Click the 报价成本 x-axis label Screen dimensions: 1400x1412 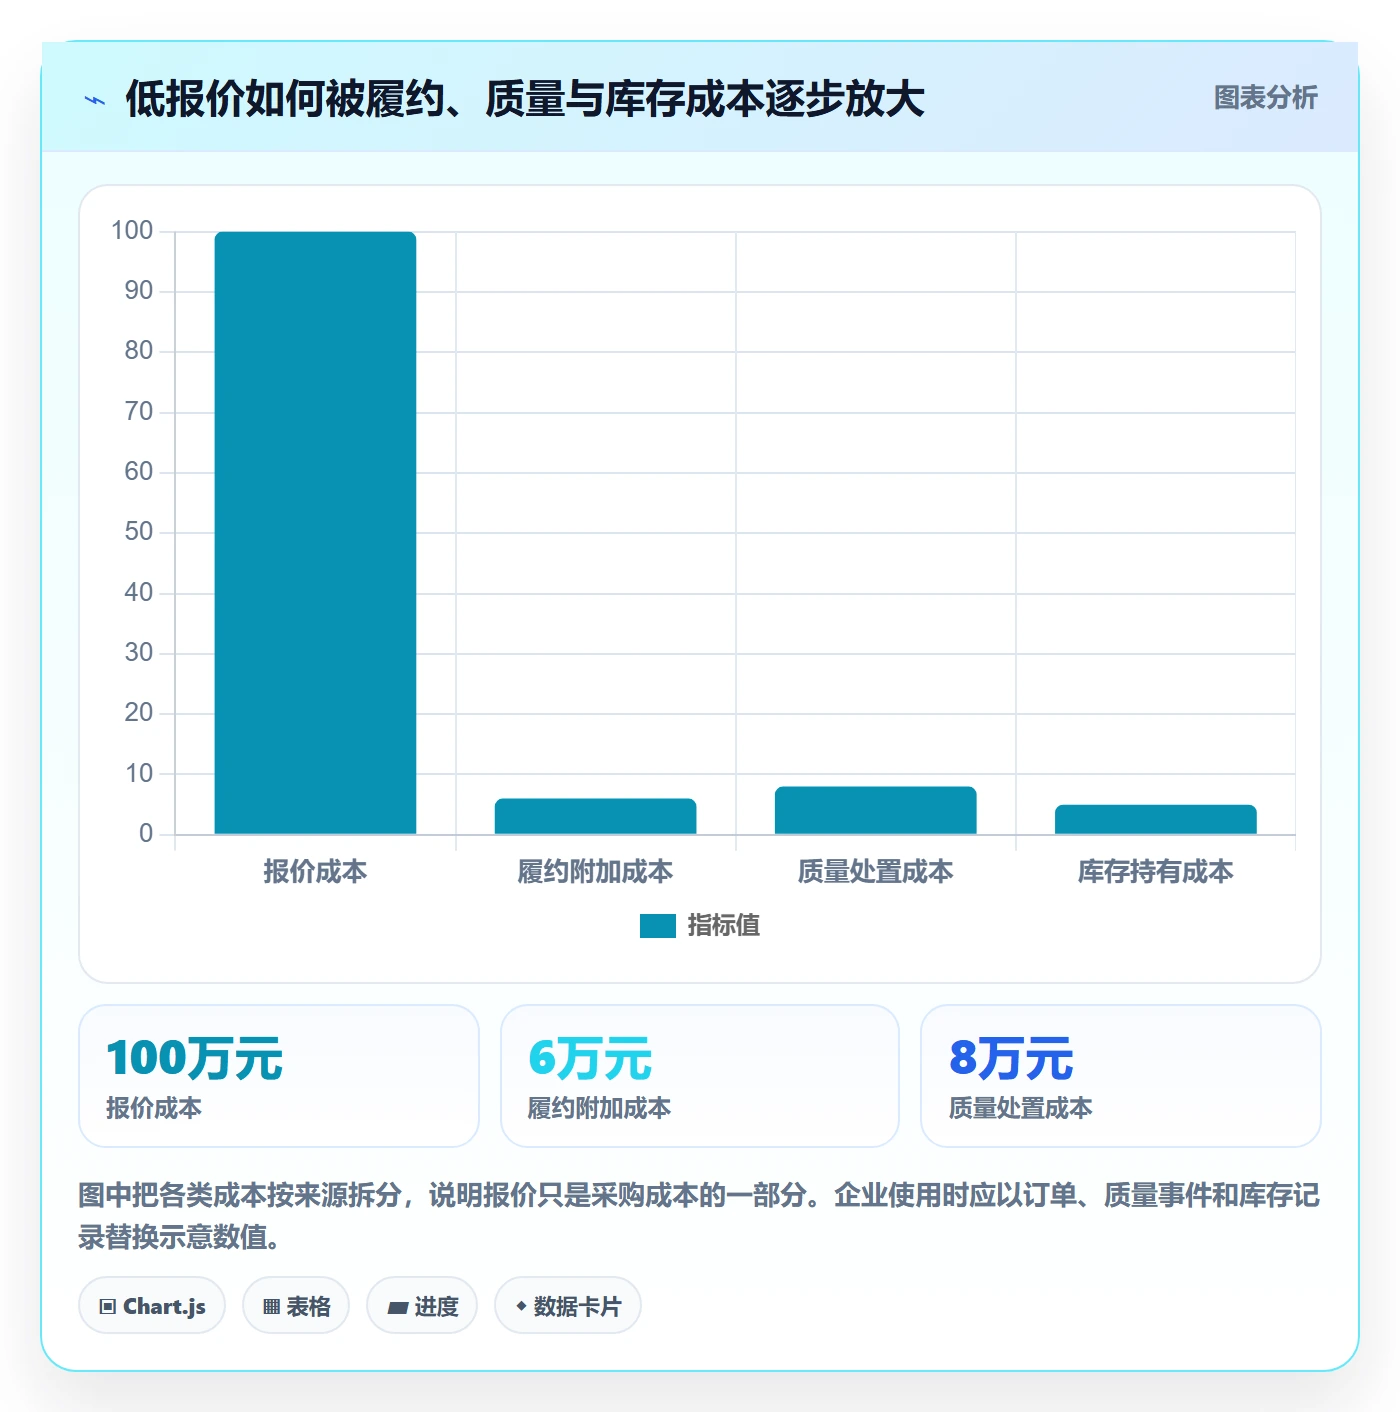click(315, 872)
